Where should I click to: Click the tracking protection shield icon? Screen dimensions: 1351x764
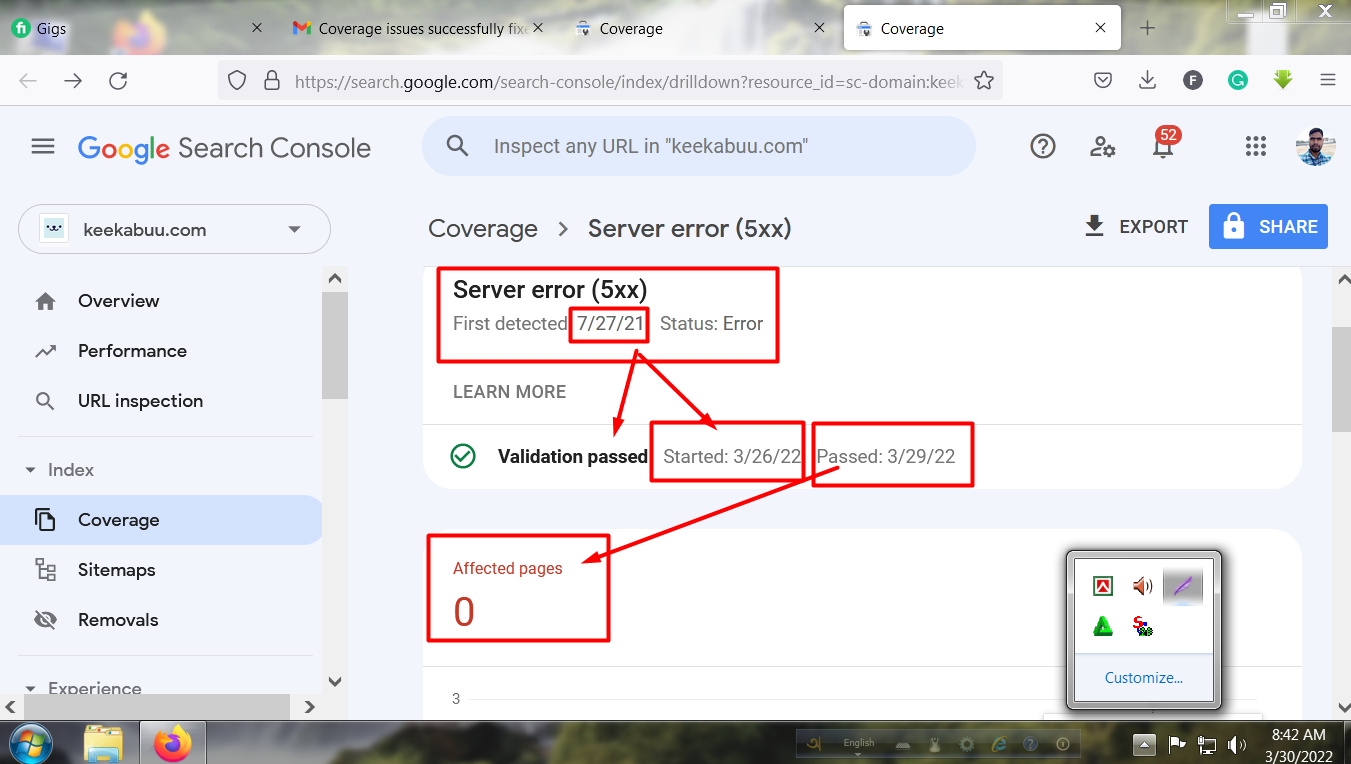(237, 81)
